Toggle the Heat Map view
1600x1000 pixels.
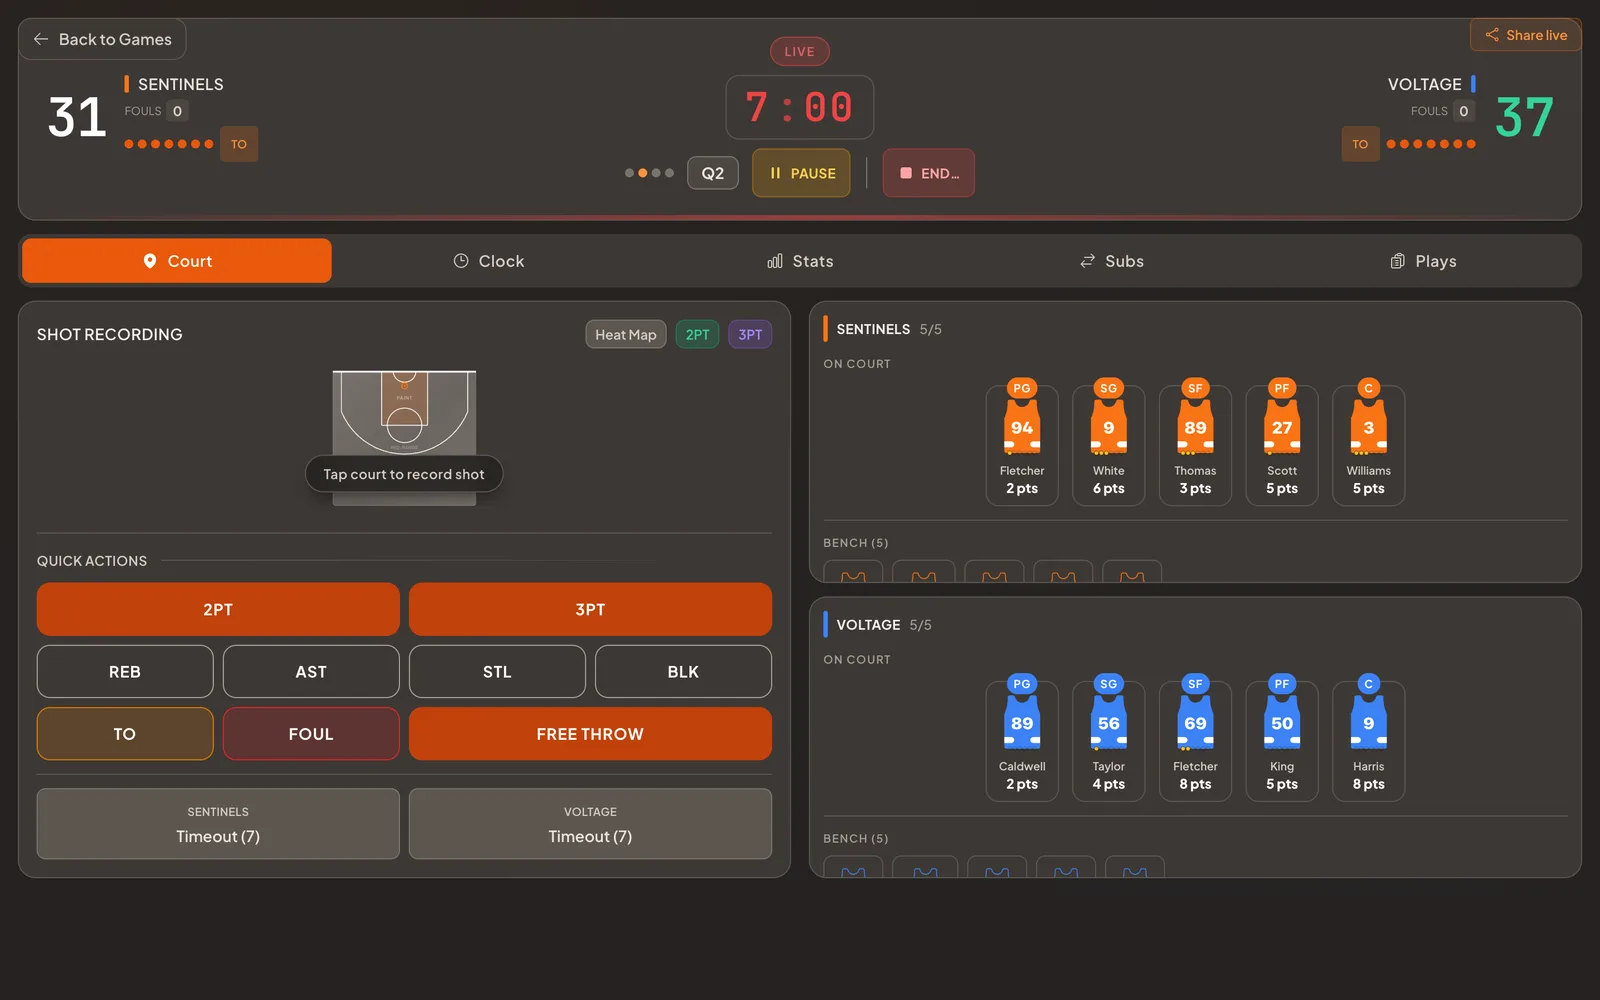626,335
